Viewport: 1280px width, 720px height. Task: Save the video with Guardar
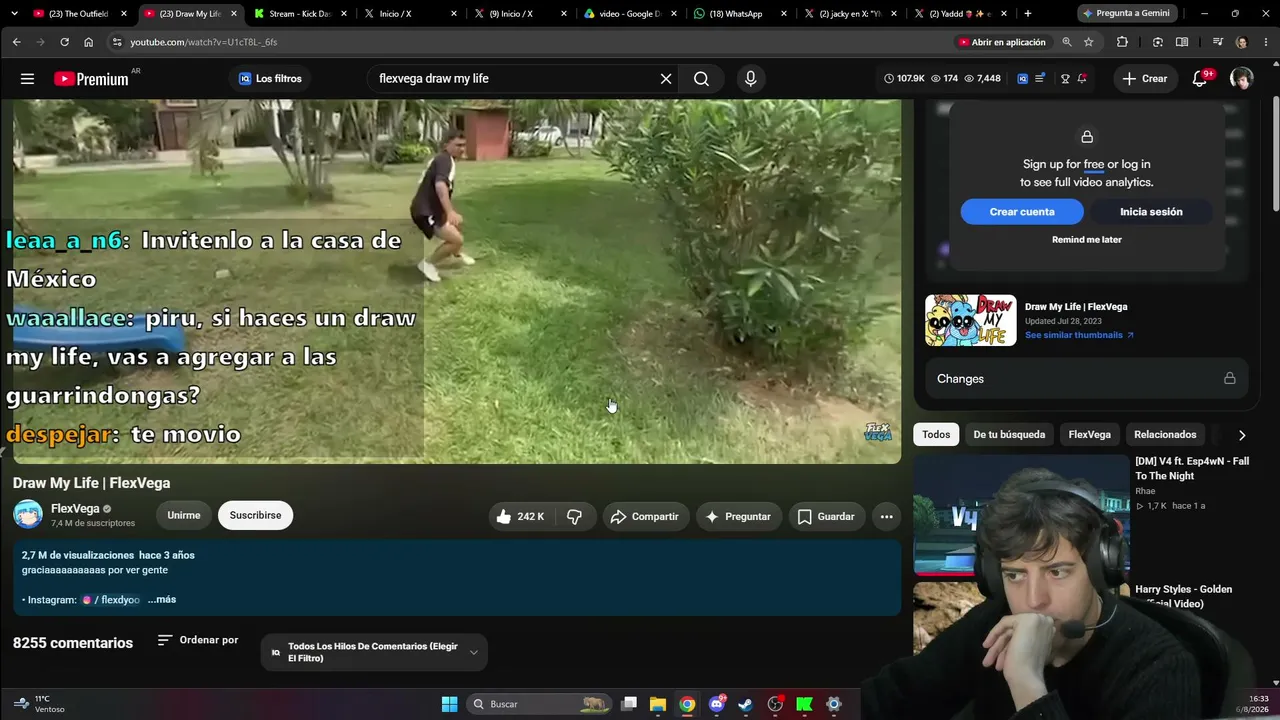(826, 517)
